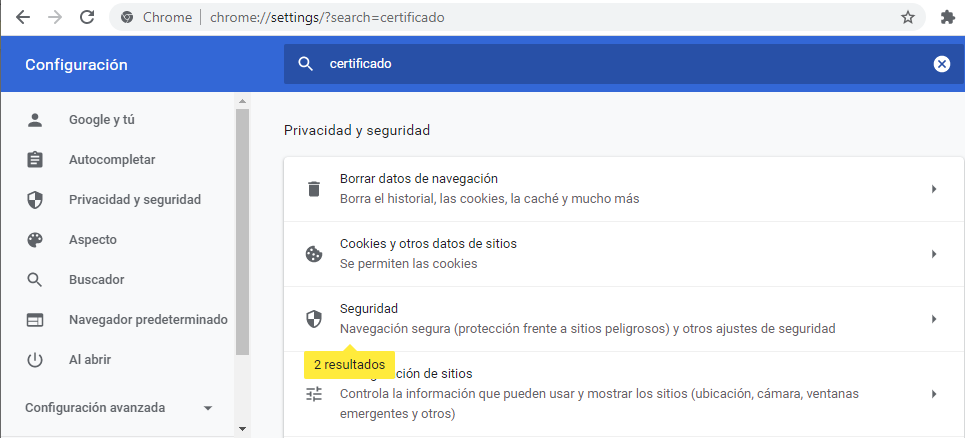
Task: Open Google y tú in sidebar
Action: coord(101,120)
